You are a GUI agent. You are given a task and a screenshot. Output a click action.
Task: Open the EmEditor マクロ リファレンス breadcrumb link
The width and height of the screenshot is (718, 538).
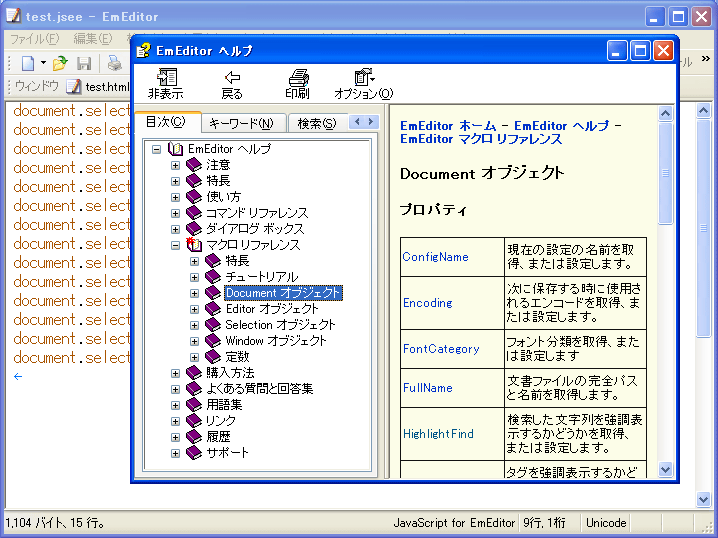[x=481, y=139]
